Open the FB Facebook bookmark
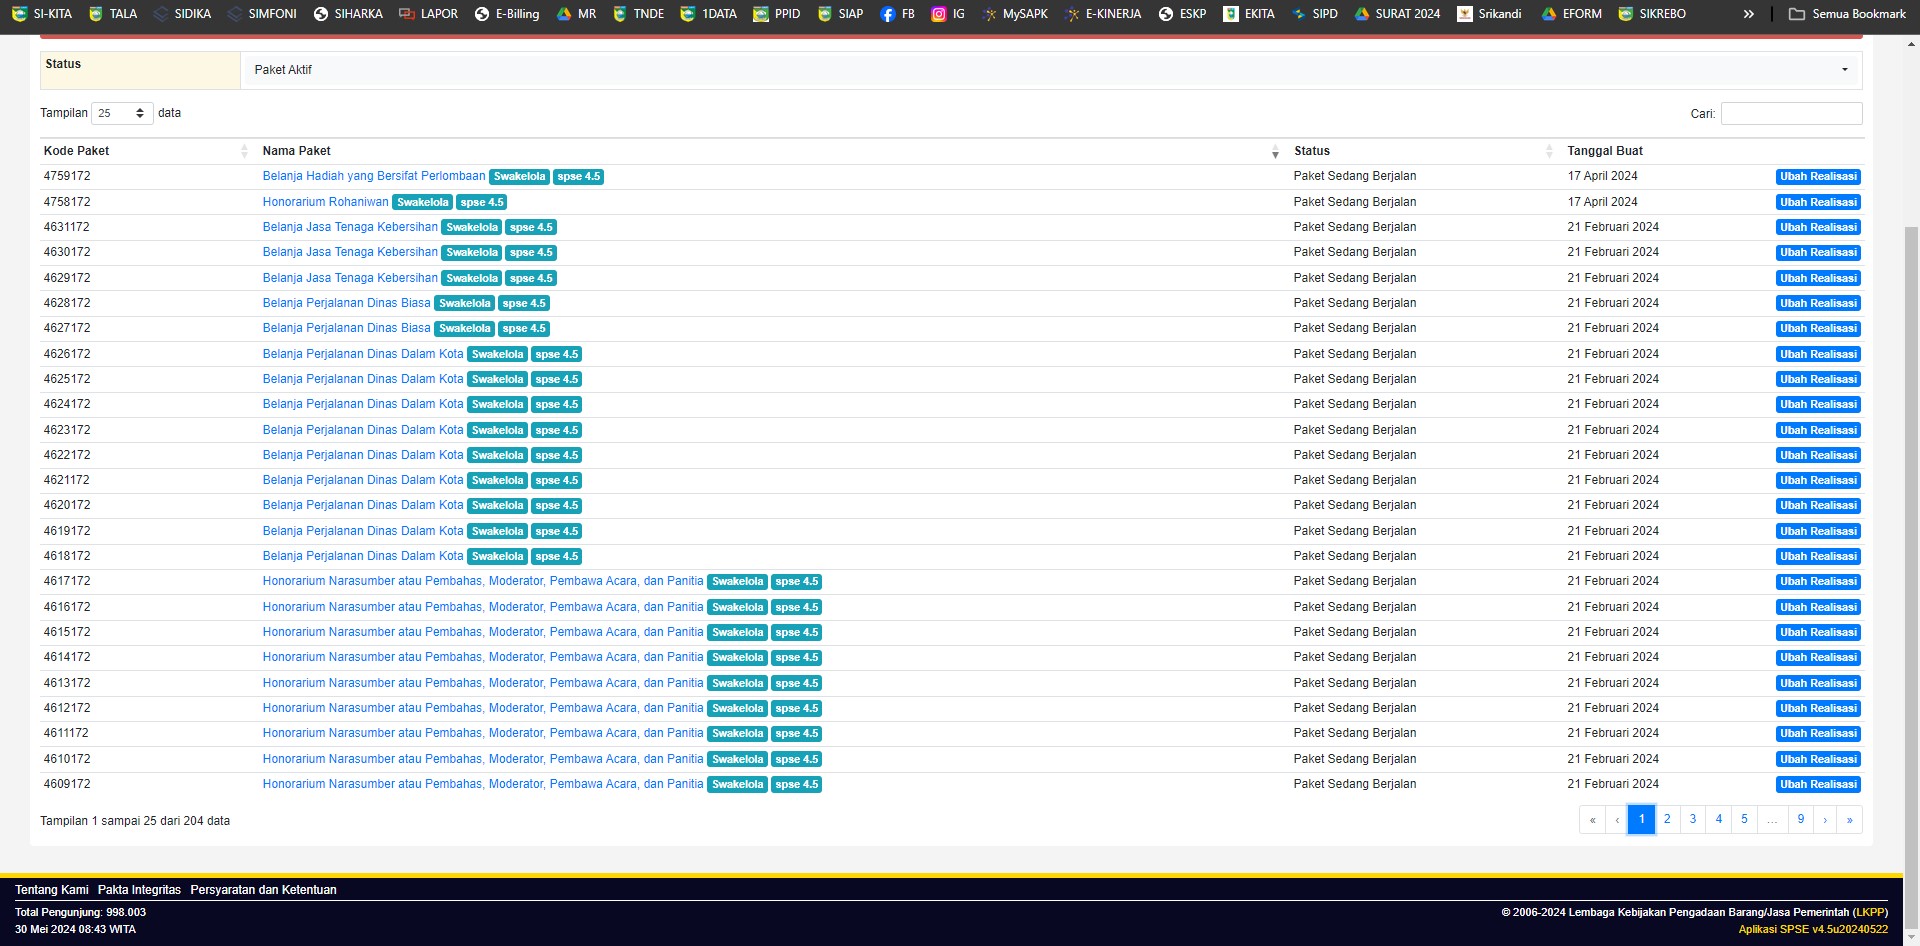Screen dimensions: 1920x946 pos(897,14)
